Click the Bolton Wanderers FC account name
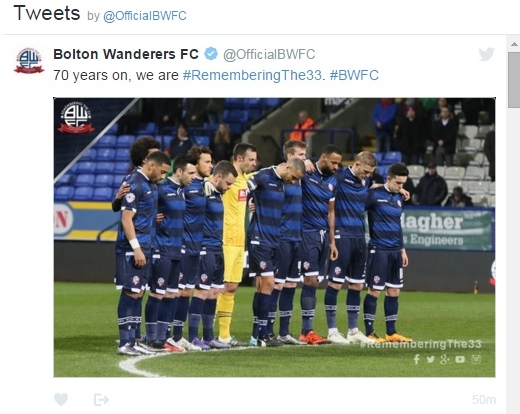 126,54
